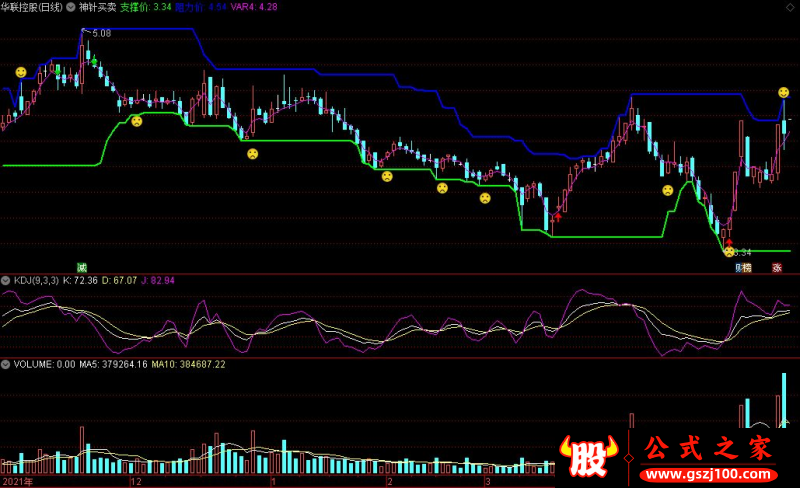
Task: Click the blue 财 marker
Action: [x=739, y=267]
